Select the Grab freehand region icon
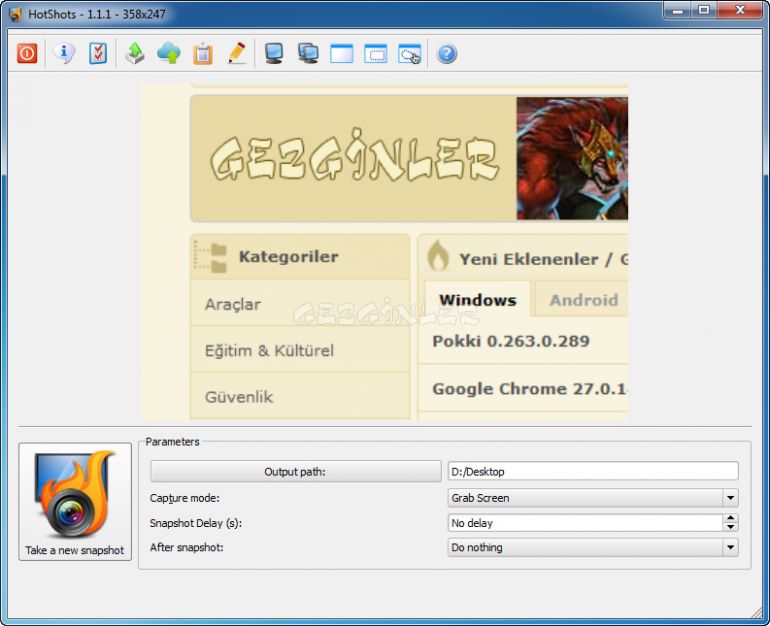 click(x=410, y=54)
